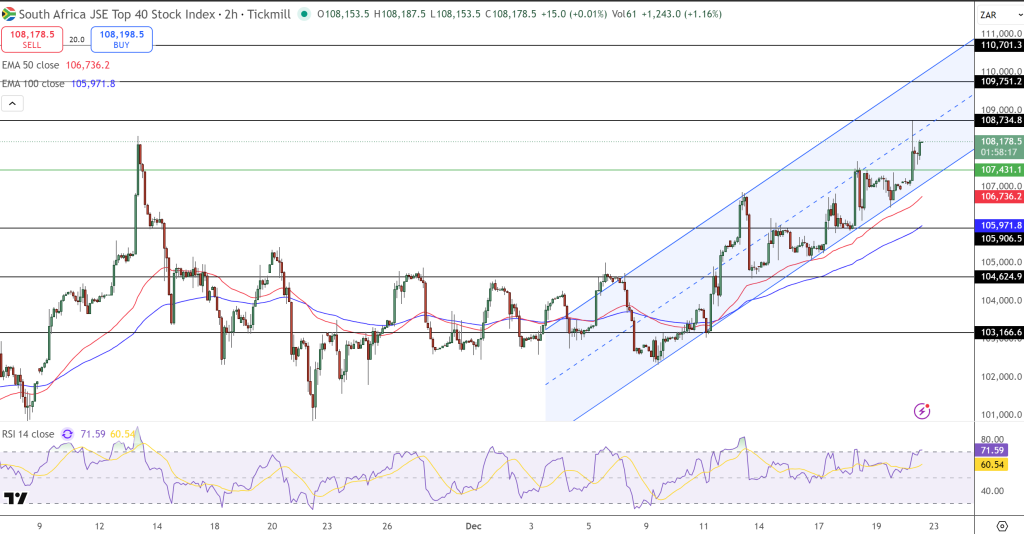1024x534 pixels.
Task: Click the current price 108,178.5 label
Action: click(999, 141)
